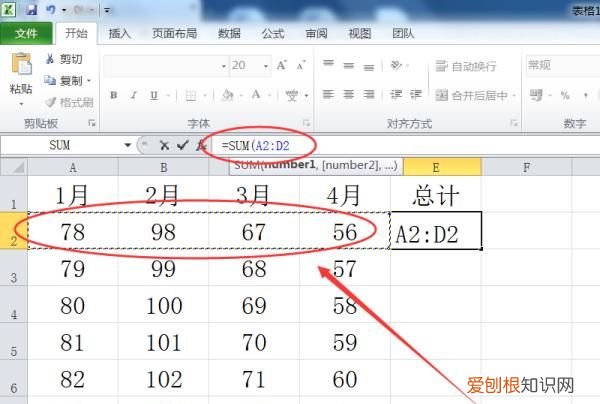Save the workbook with the floppy disk icon
The height and width of the screenshot is (404, 600).
coord(31,9)
